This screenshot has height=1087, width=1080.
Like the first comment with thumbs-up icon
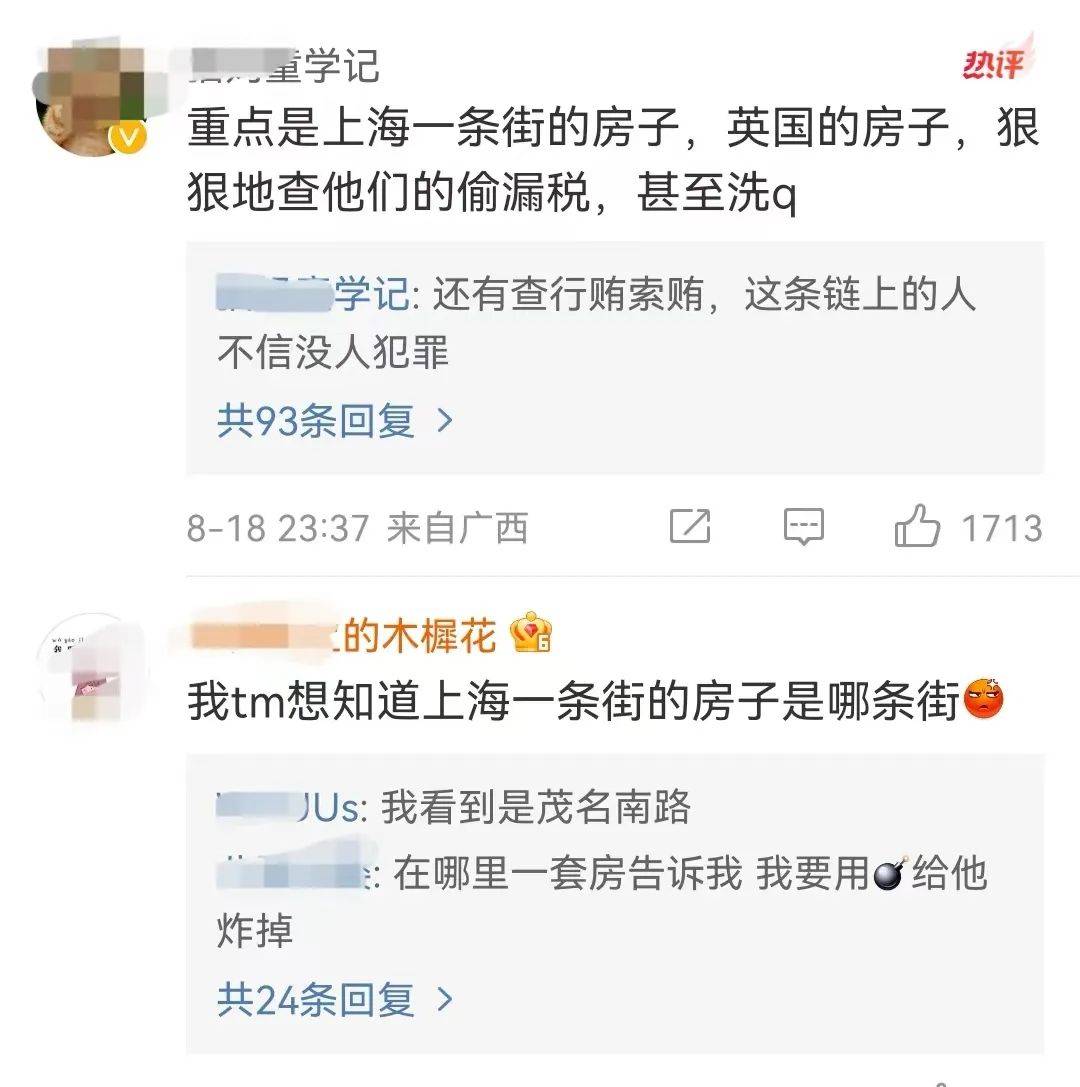[x=917, y=525]
